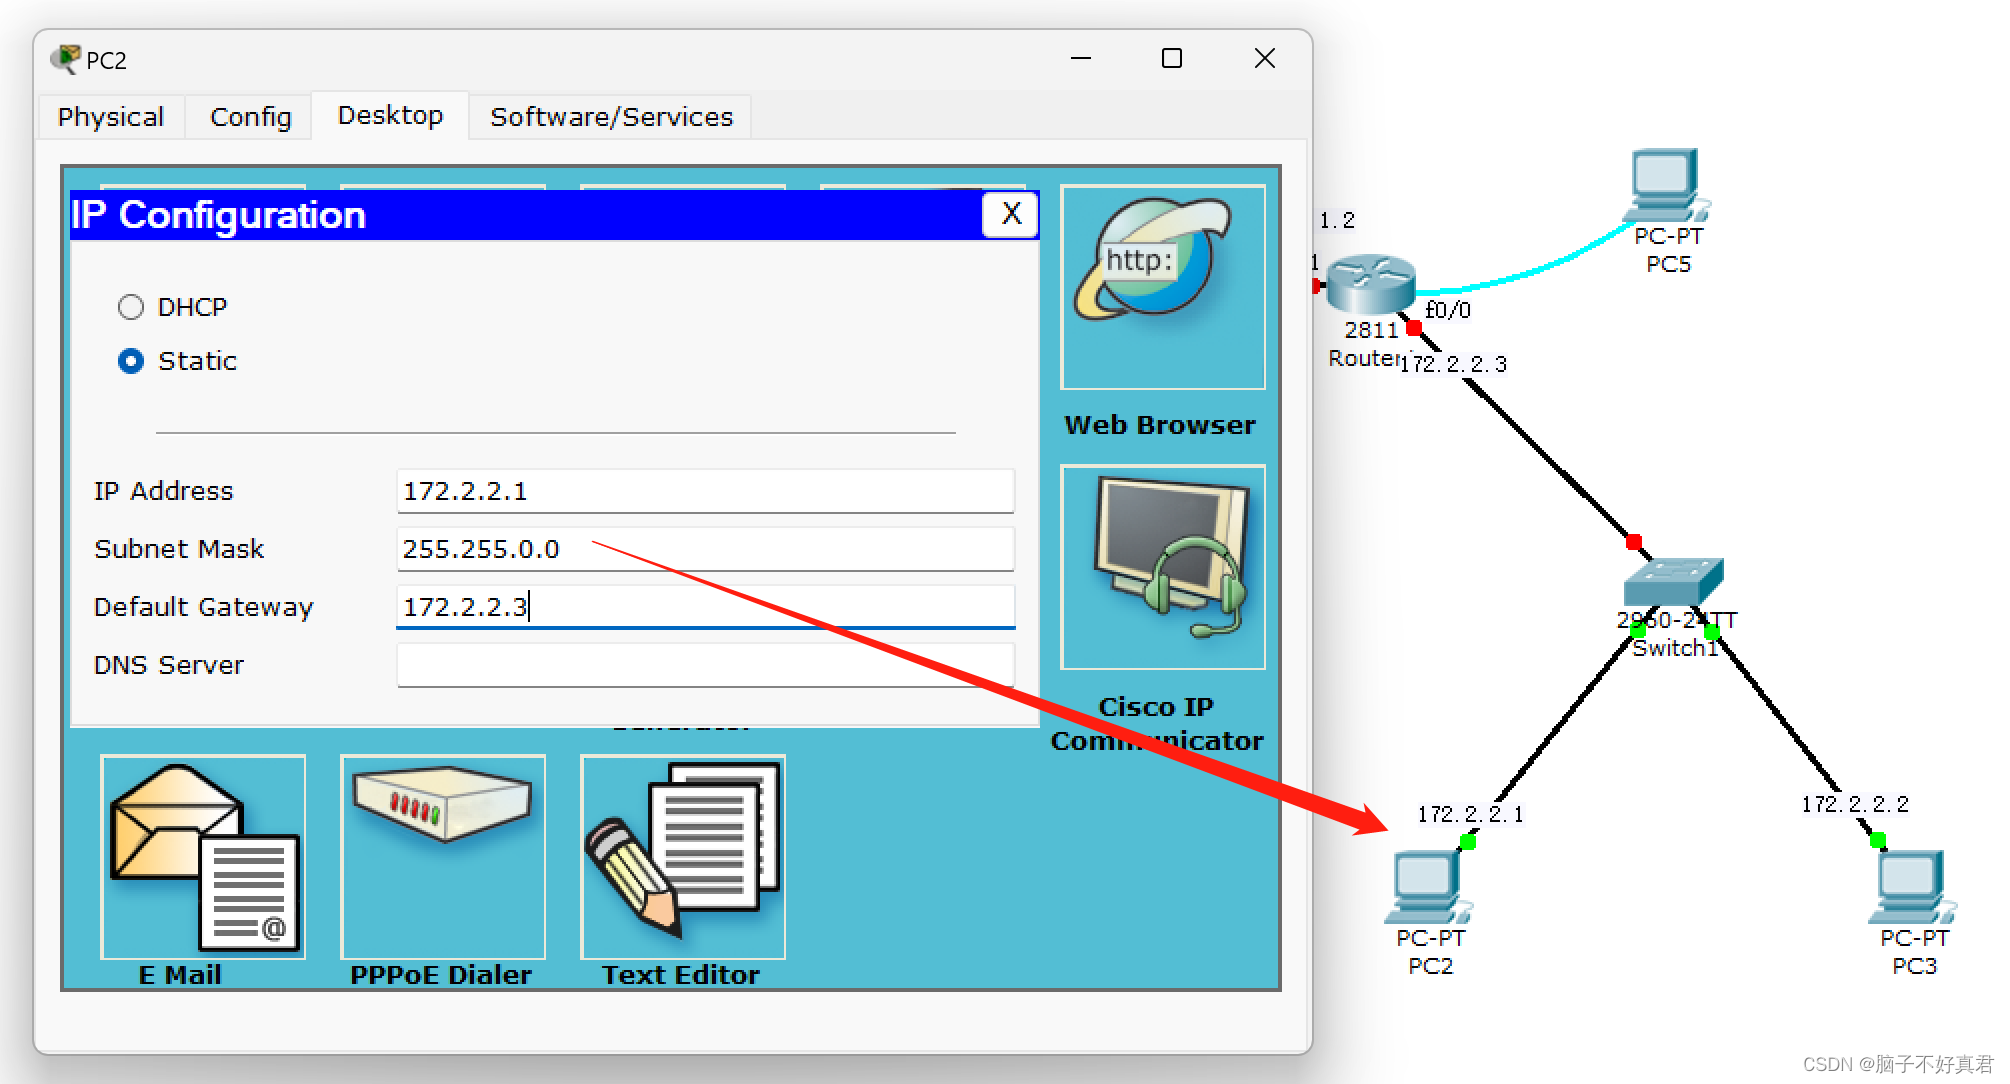Image resolution: width=2010 pixels, height=1084 pixels.
Task: Launch Cisco IP Communicator app
Action: 1162,567
